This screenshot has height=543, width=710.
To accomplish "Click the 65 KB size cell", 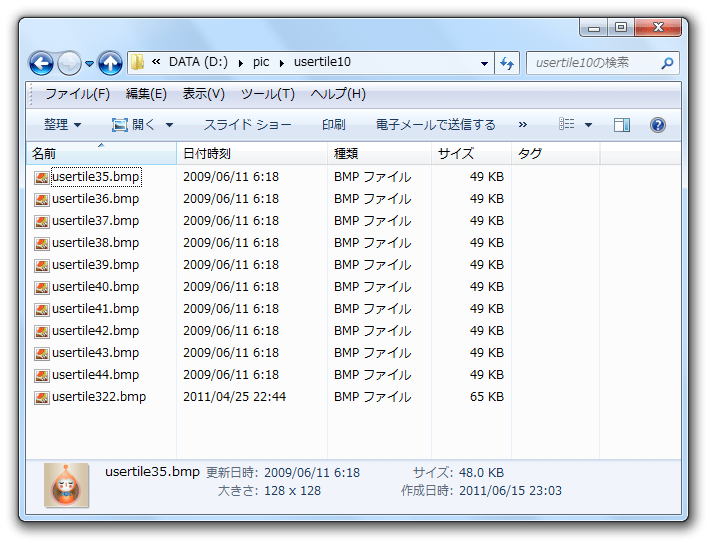I will point(487,397).
